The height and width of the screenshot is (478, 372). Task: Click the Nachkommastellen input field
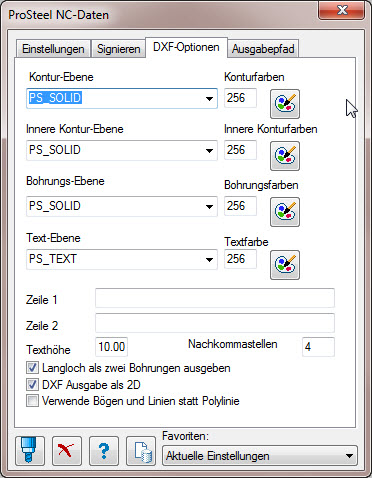[x=318, y=347]
